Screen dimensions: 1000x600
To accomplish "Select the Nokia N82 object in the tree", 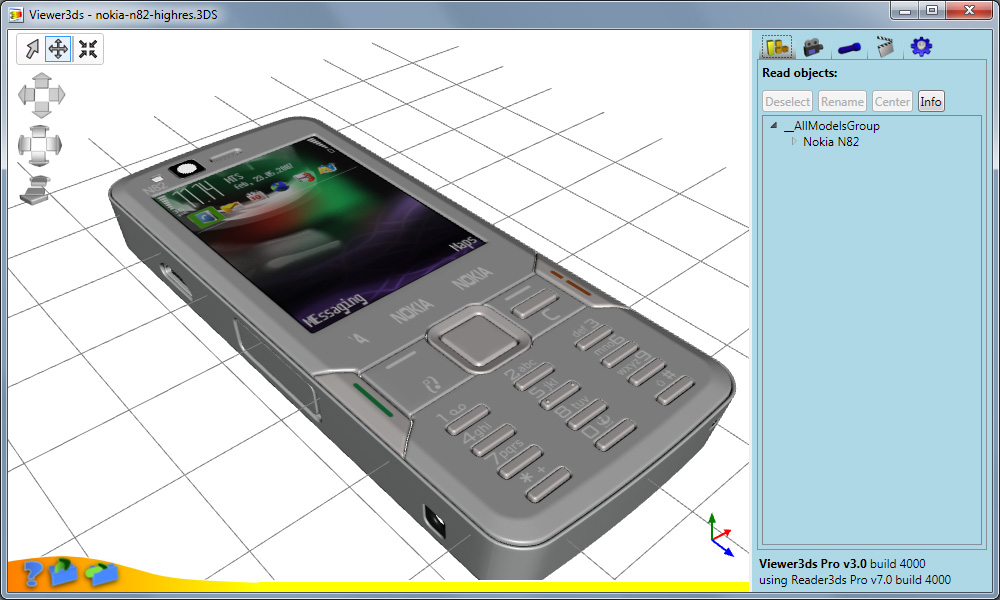I will (831, 142).
